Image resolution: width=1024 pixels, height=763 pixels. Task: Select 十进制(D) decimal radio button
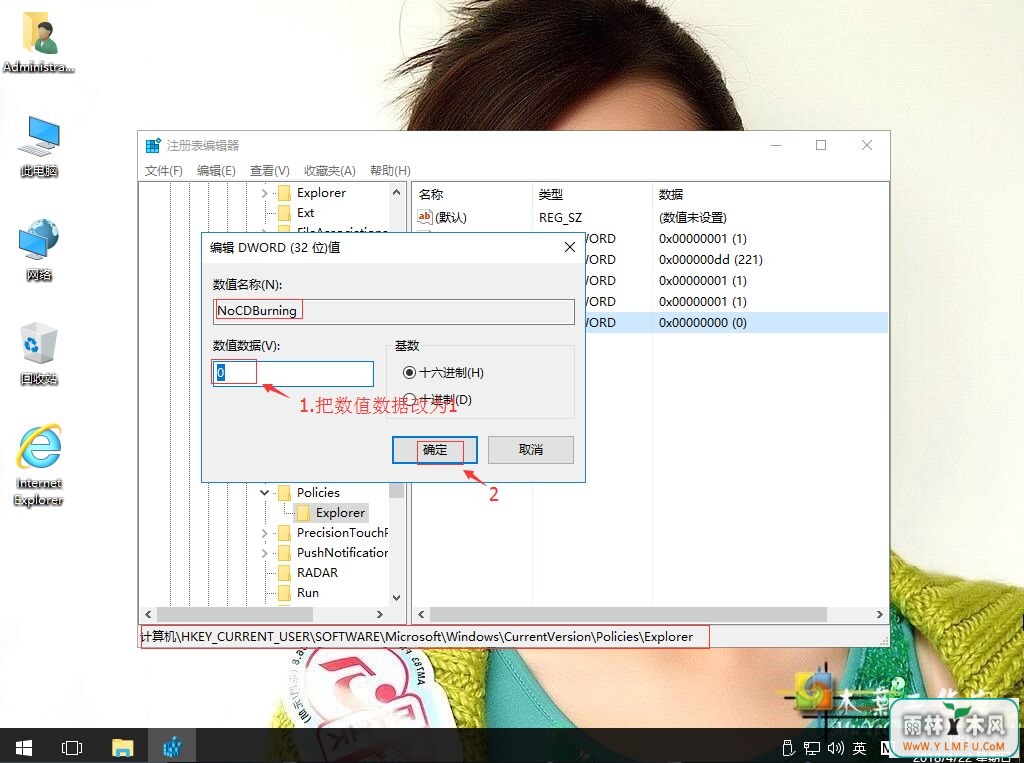409,398
